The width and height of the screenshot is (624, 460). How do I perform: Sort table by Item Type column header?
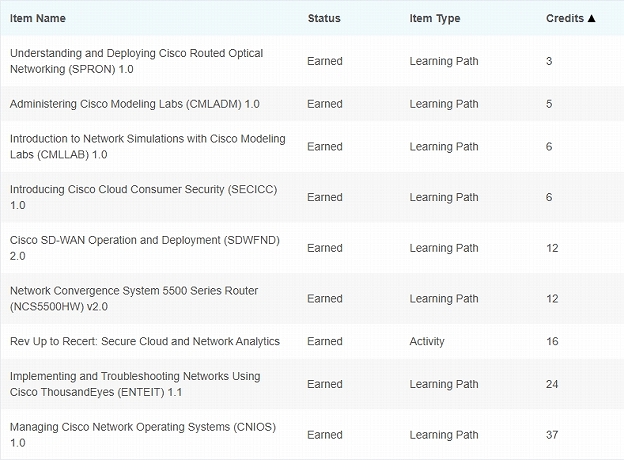click(435, 19)
